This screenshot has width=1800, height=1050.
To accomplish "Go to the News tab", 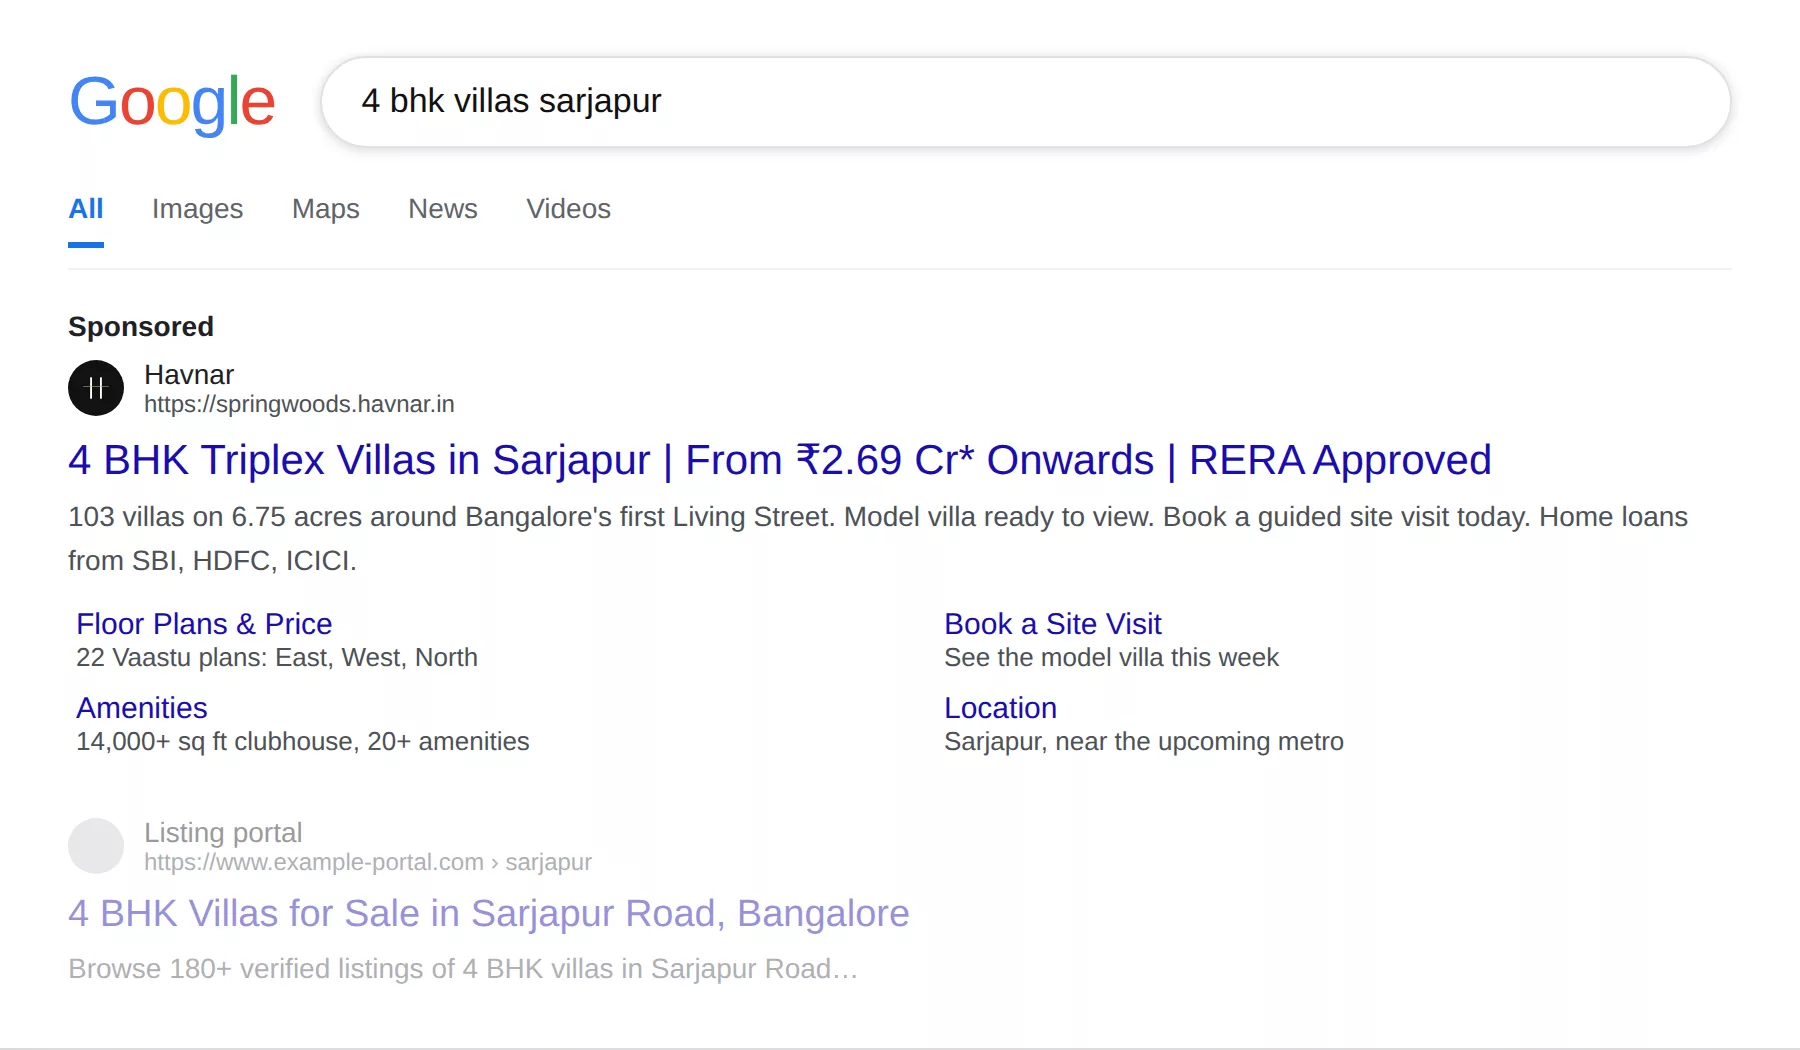I will coord(443,209).
